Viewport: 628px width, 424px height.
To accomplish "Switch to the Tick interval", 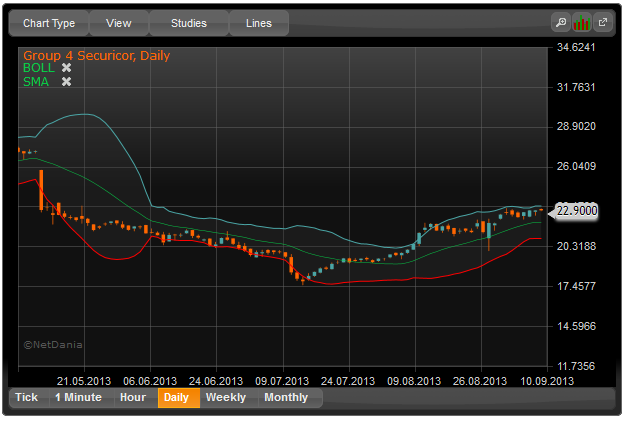I will [27, 398].
